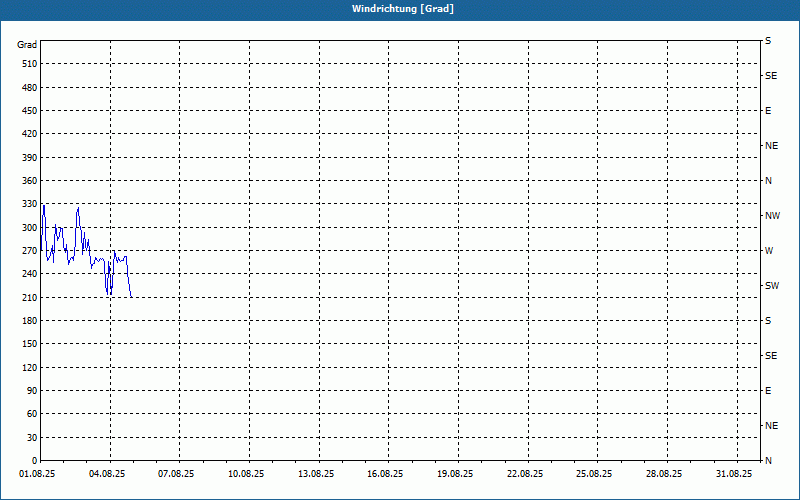Click the 'Grad' y-axis unit label
Viewport: 800px width, 500px height.
(27, 45)
